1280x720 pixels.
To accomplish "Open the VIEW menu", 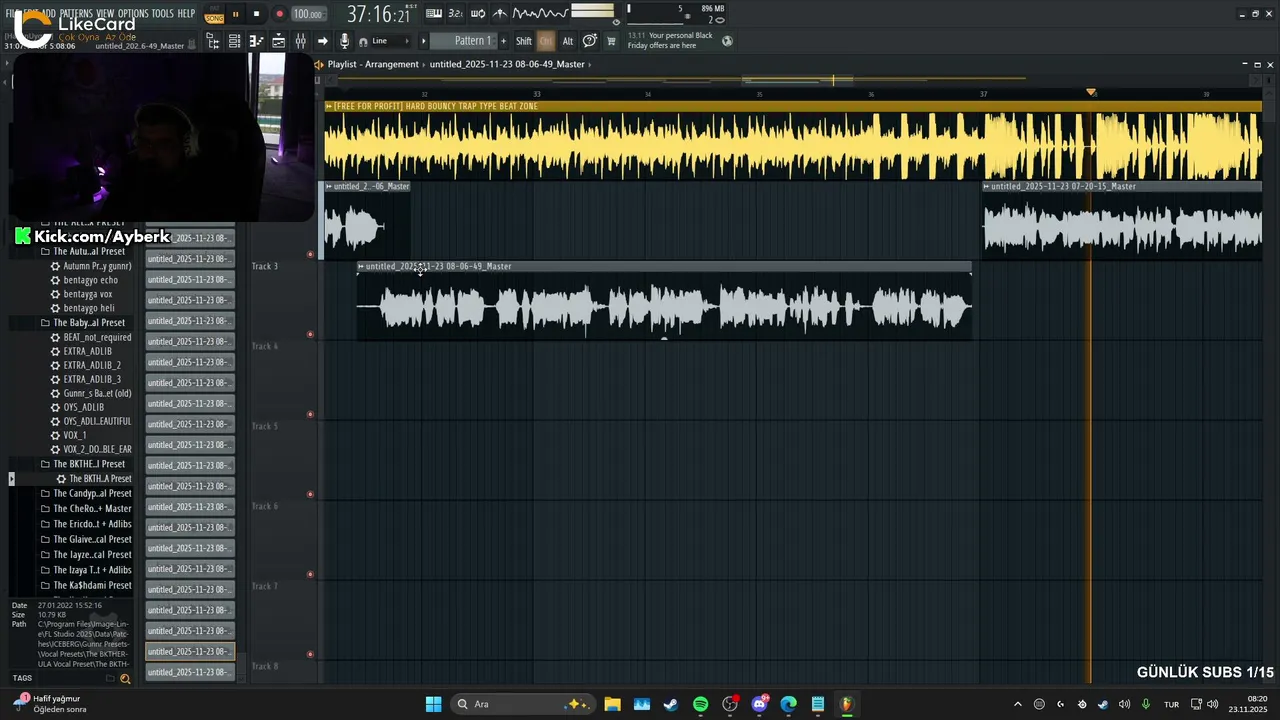I will (x=105, y=14).
